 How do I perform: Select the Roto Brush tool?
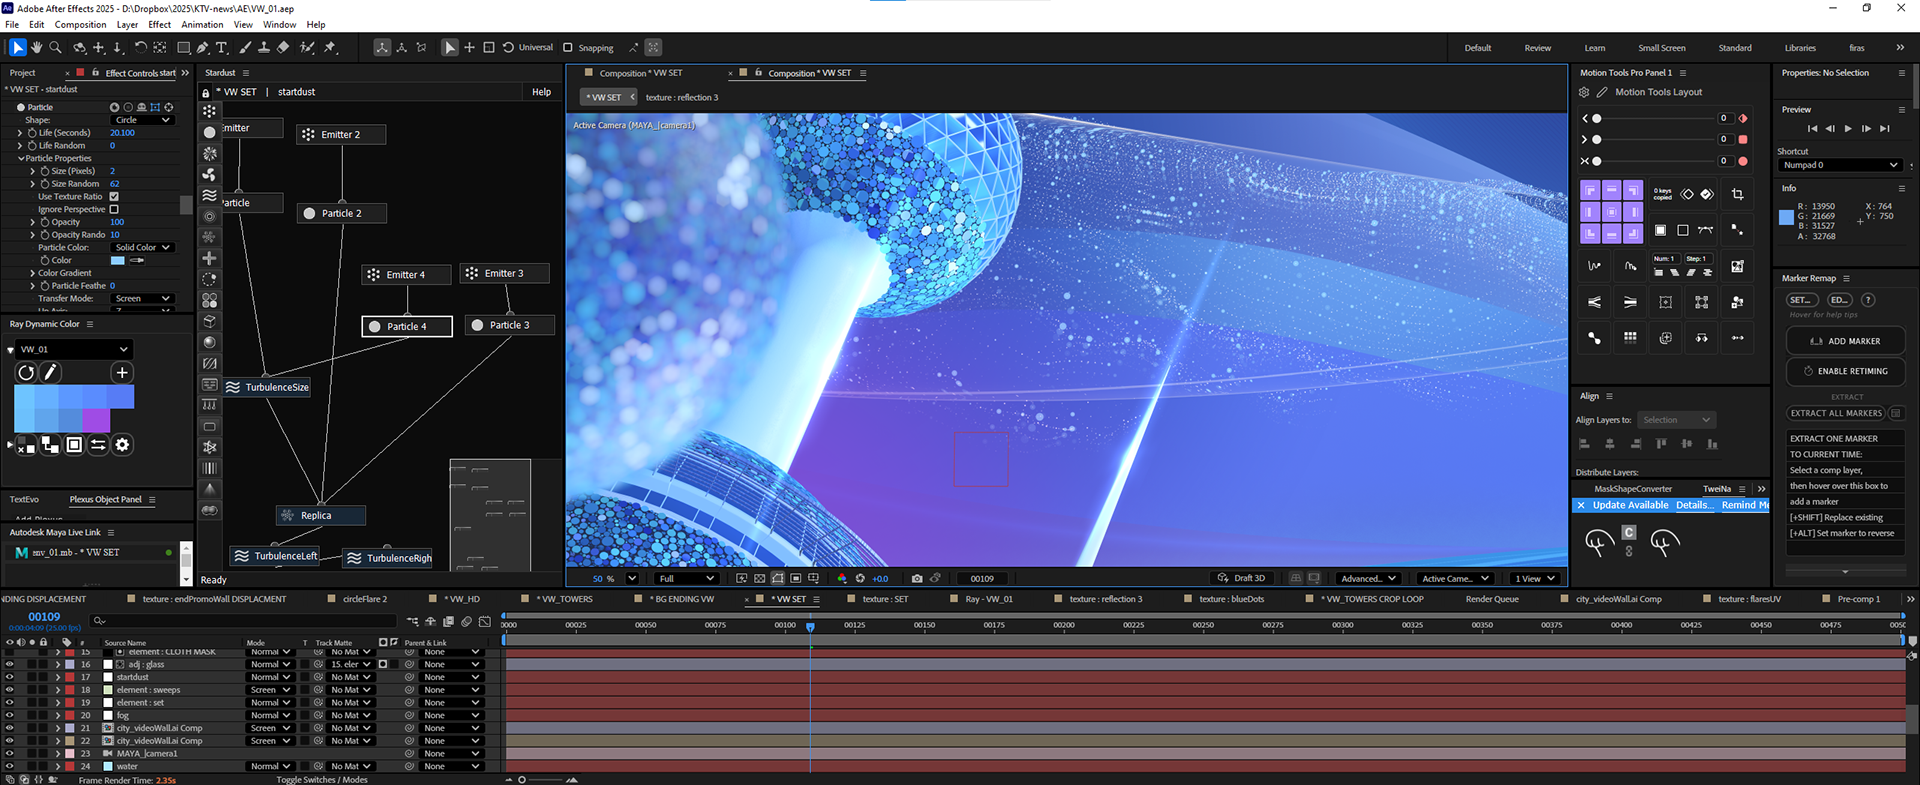(307, 47)
